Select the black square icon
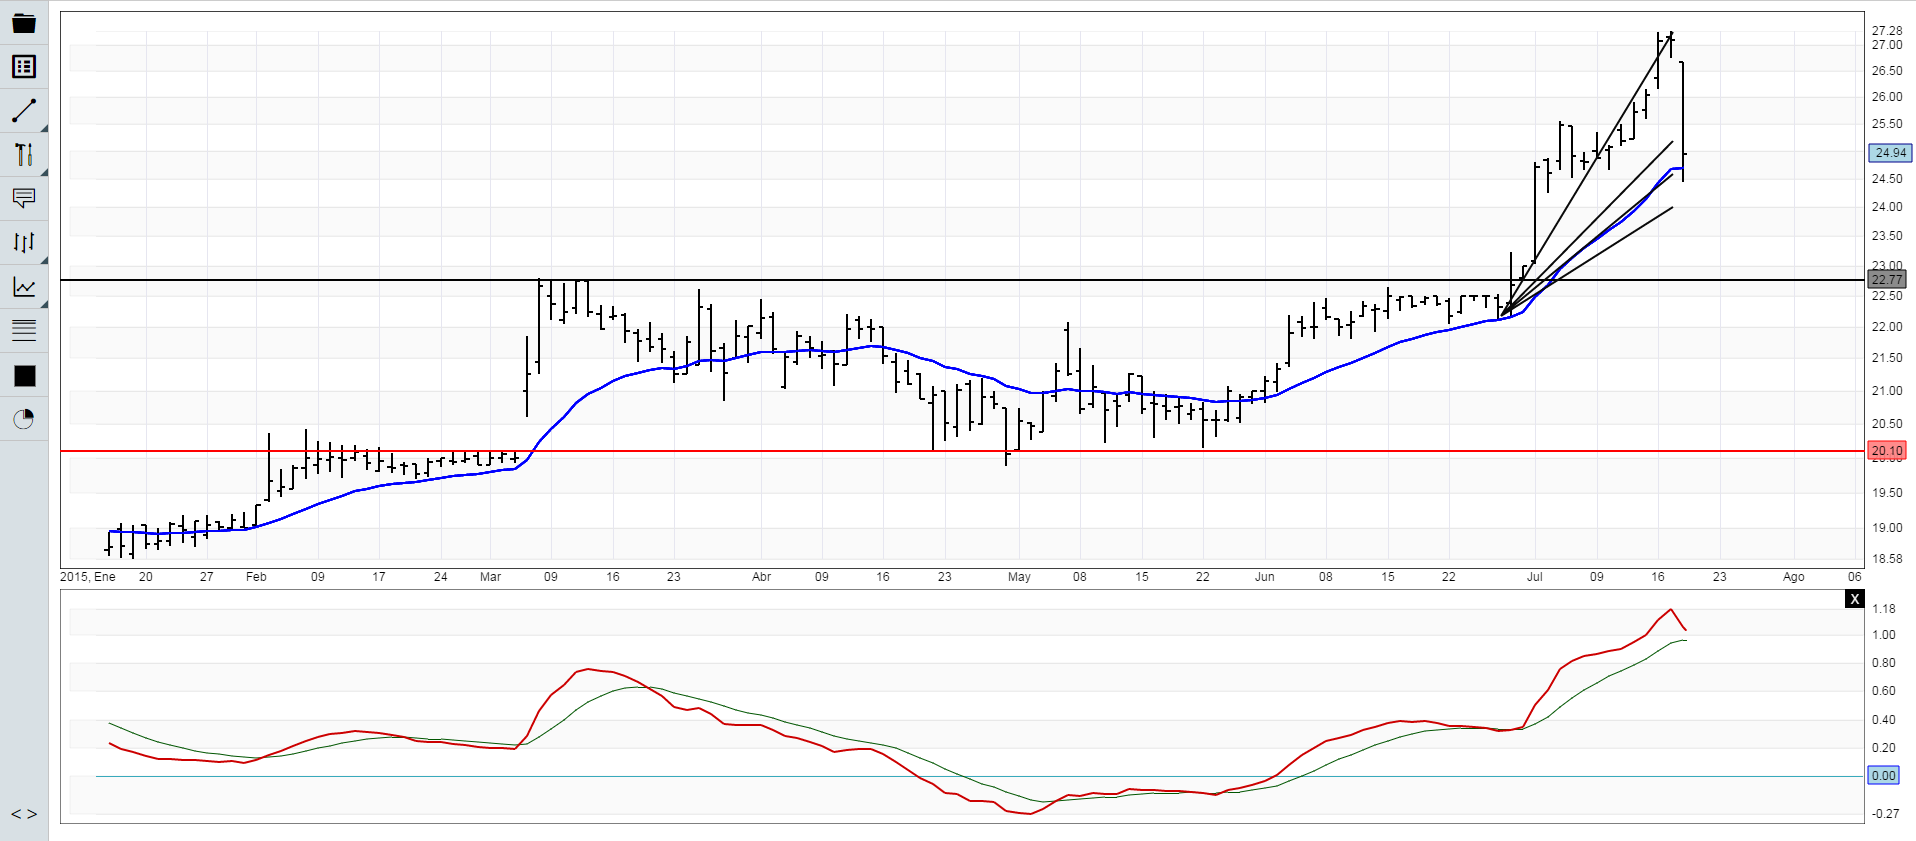The image size is (1916, 841). tap(24, 376)
